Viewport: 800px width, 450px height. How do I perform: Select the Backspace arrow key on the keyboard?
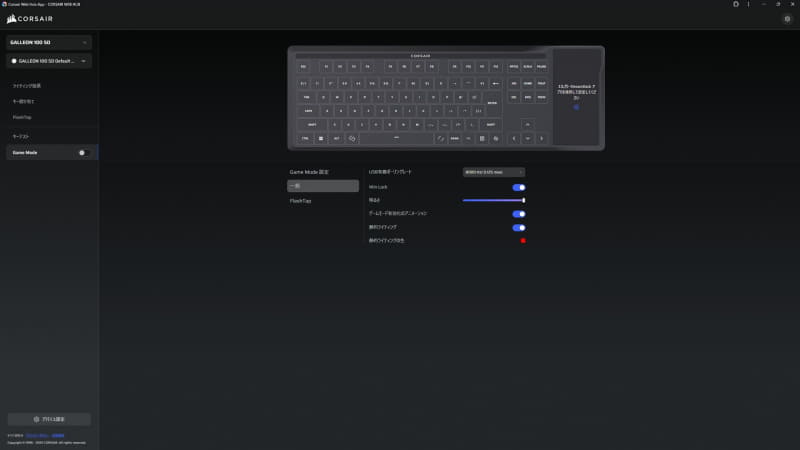tap(495, 83)
